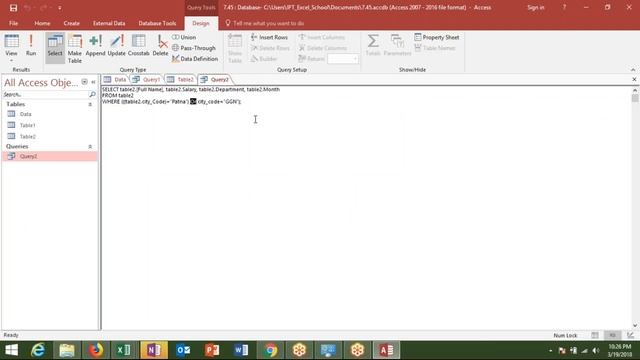The height and width of the screenshot is (360, 640).
Task: Switch to the Home ribbon tab
Action: 42,23
